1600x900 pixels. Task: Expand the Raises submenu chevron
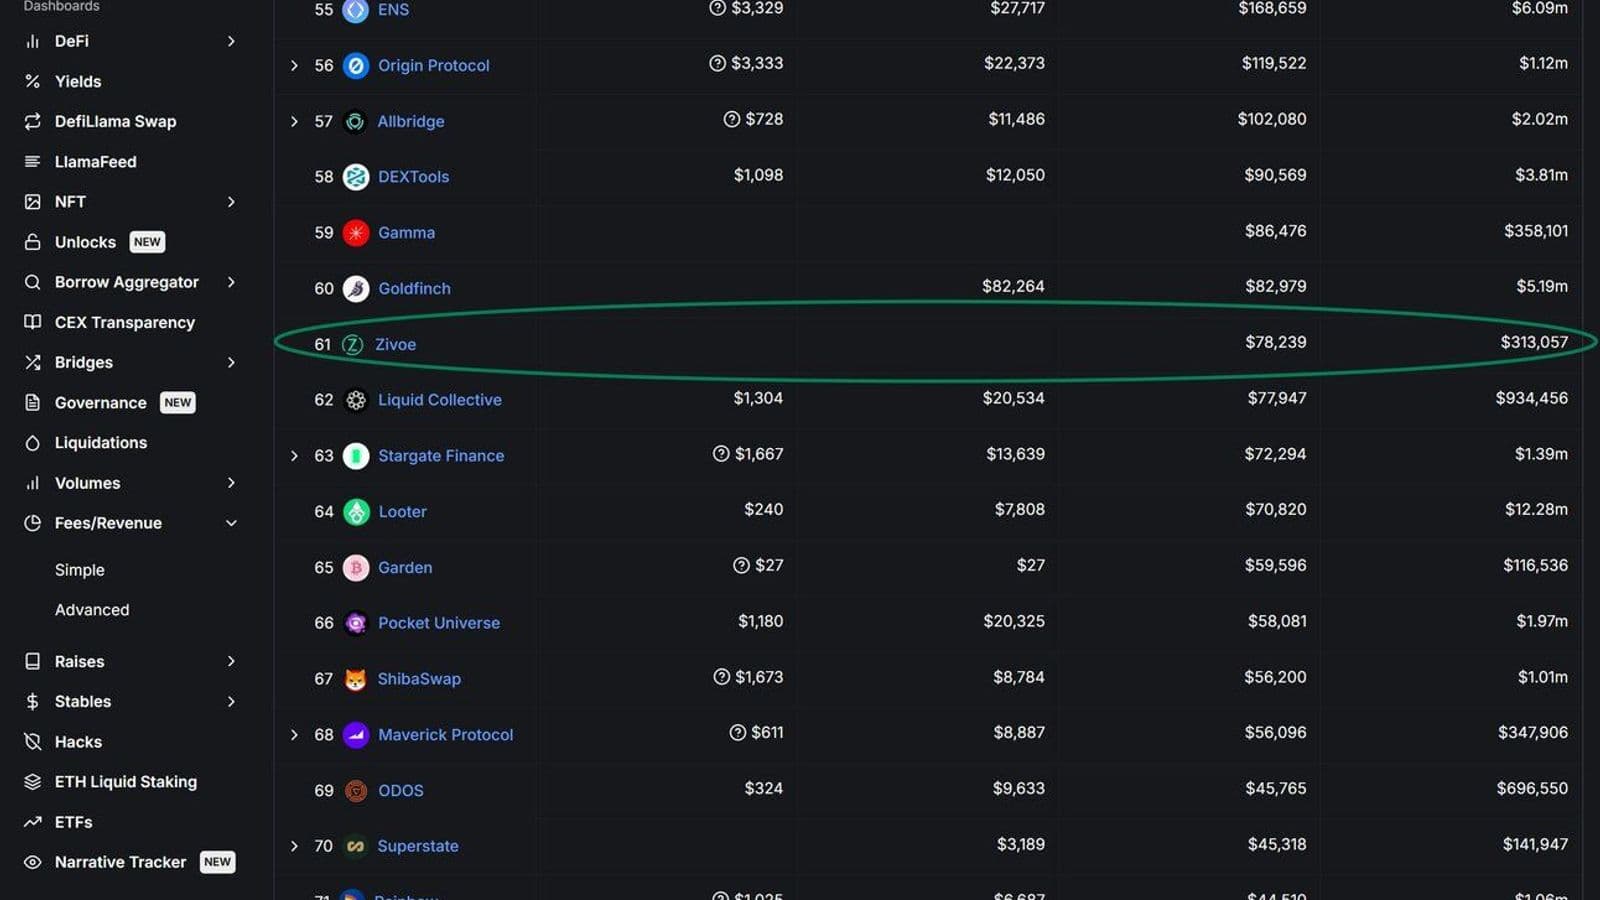pos(231,661)
